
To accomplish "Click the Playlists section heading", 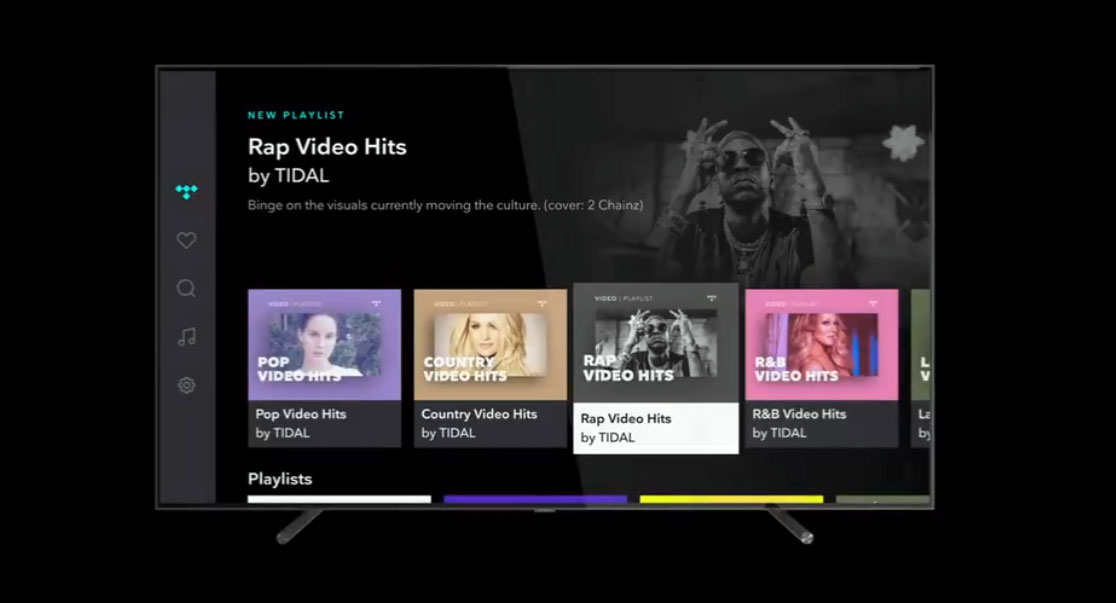I will [x=280, y=479].
